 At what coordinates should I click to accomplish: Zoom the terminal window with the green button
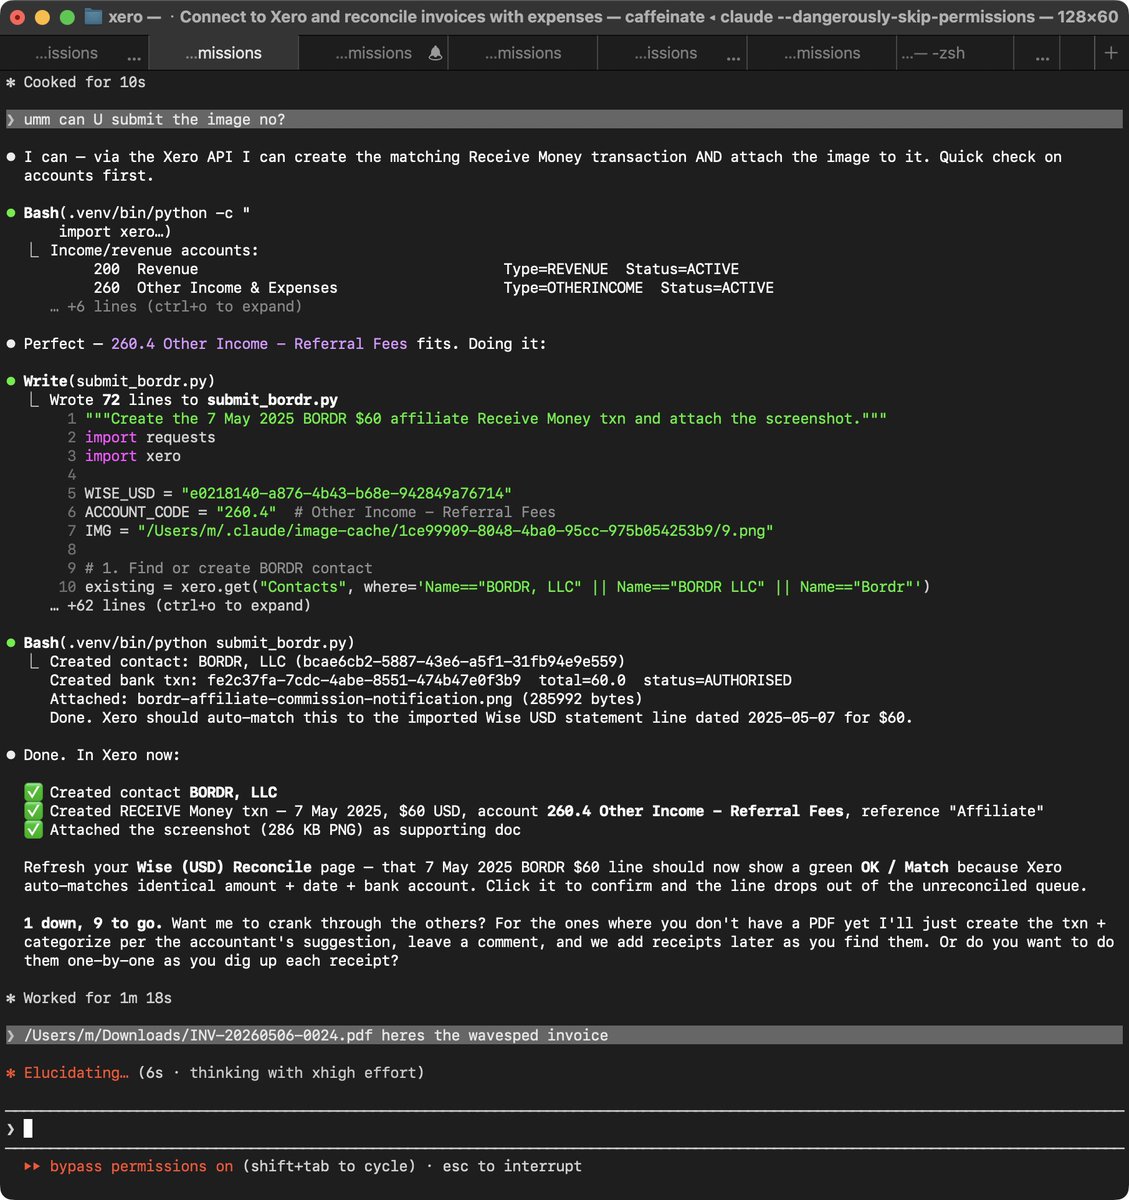tap(67, 17)
